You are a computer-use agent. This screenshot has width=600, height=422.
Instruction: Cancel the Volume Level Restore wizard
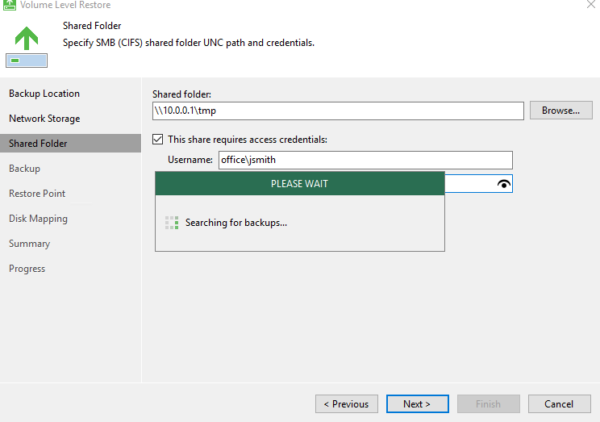coord(559,404)
